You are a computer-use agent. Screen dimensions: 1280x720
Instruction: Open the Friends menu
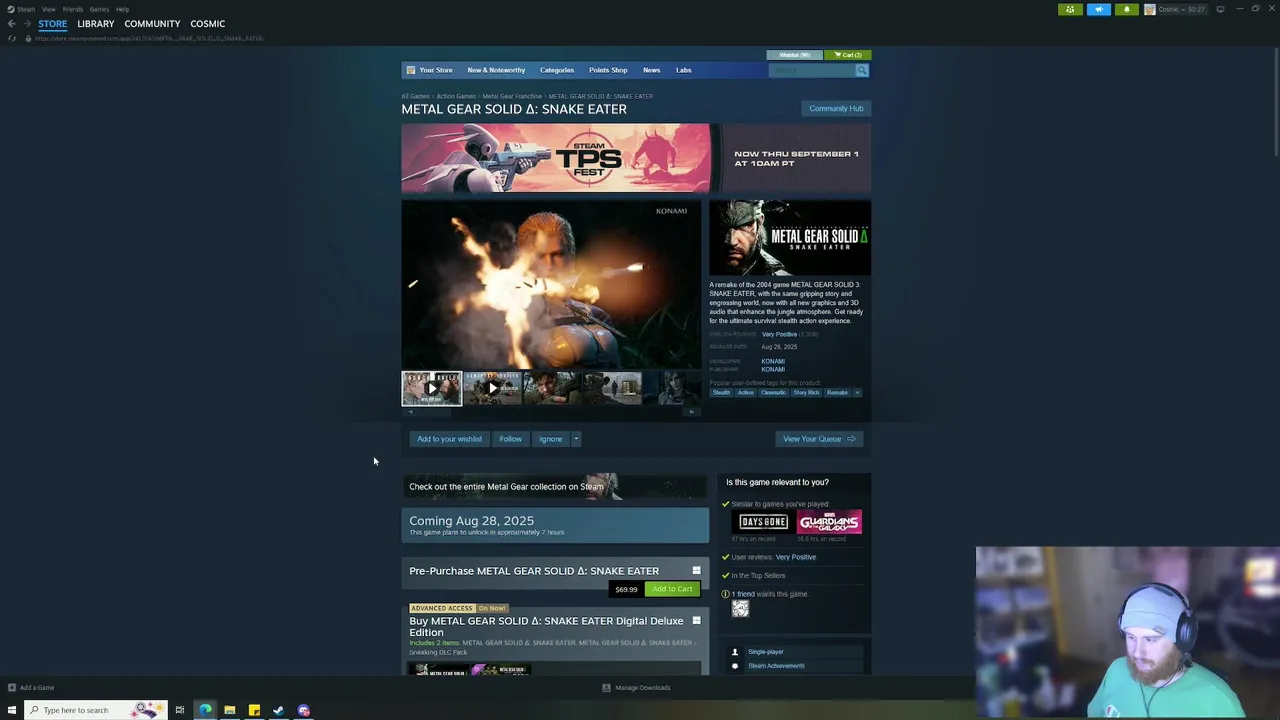pos(73,9)
